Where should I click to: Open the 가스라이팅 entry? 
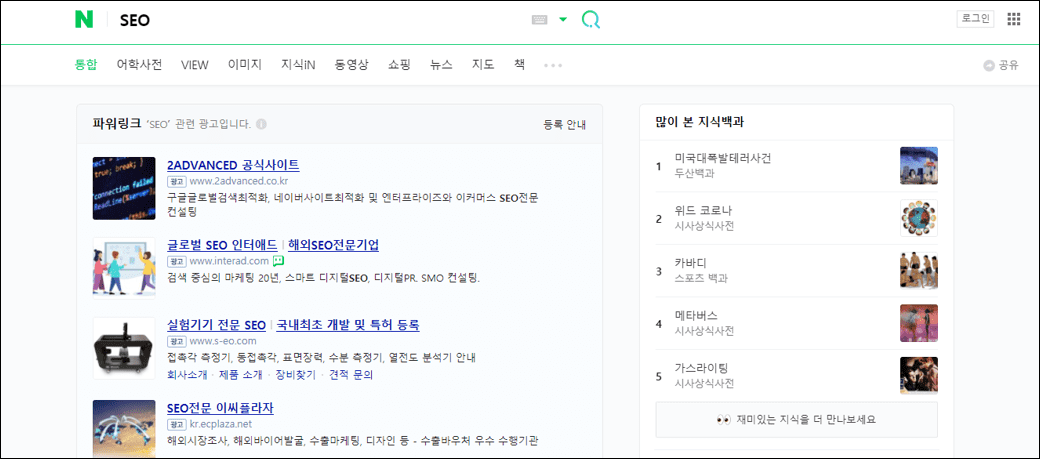pos(702,368)
